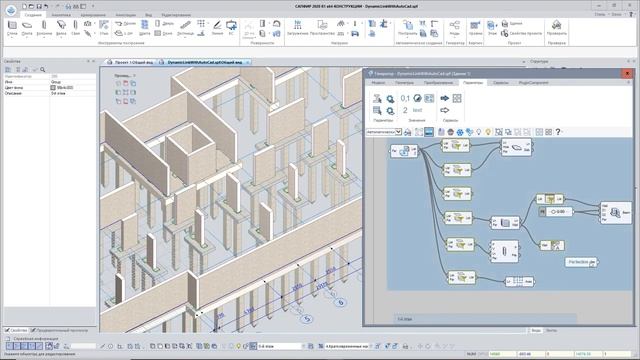Image resolution: width=640 pixels, height=360 pixels.
Task: Select the Лестница stair tool
Action: (x=185, y=28)
